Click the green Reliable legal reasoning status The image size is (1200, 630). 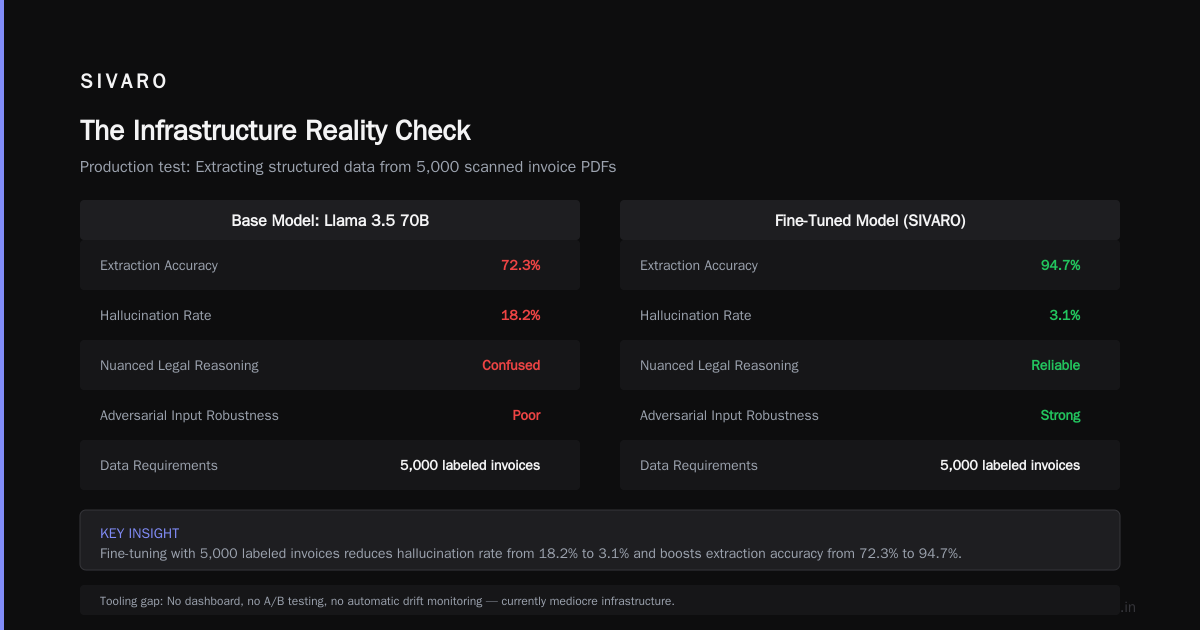[1056, 365]
